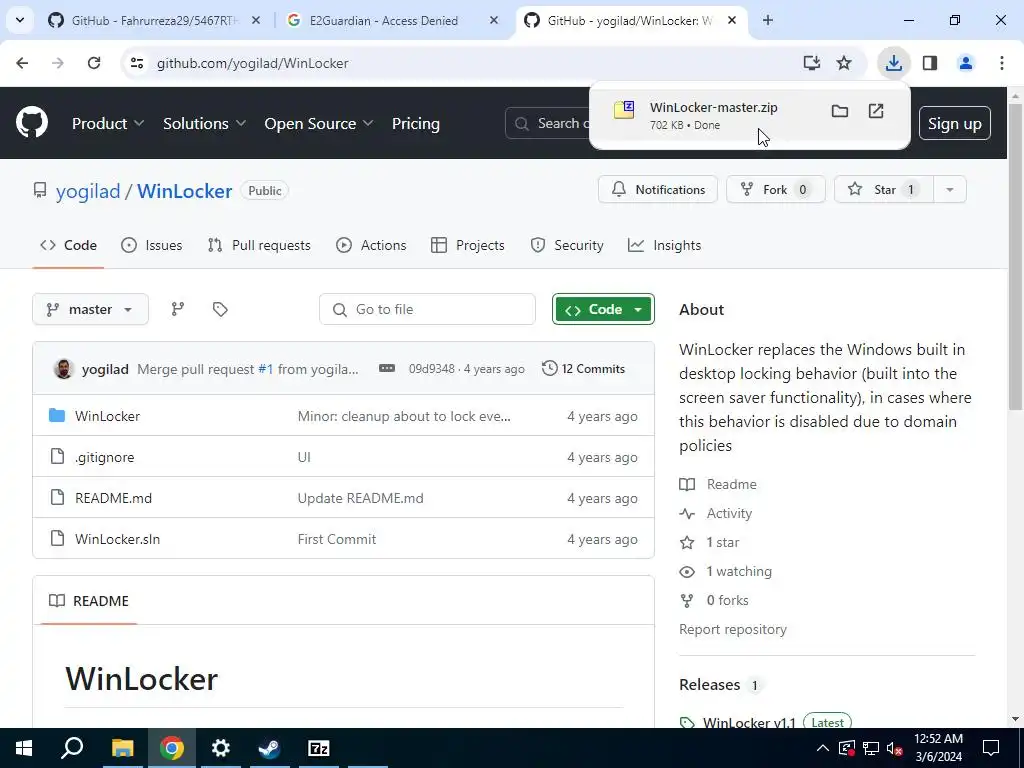This screenshot has height=768, width=1024.
Task: Open yogilad owner link
Action: [x=88, y=191]
